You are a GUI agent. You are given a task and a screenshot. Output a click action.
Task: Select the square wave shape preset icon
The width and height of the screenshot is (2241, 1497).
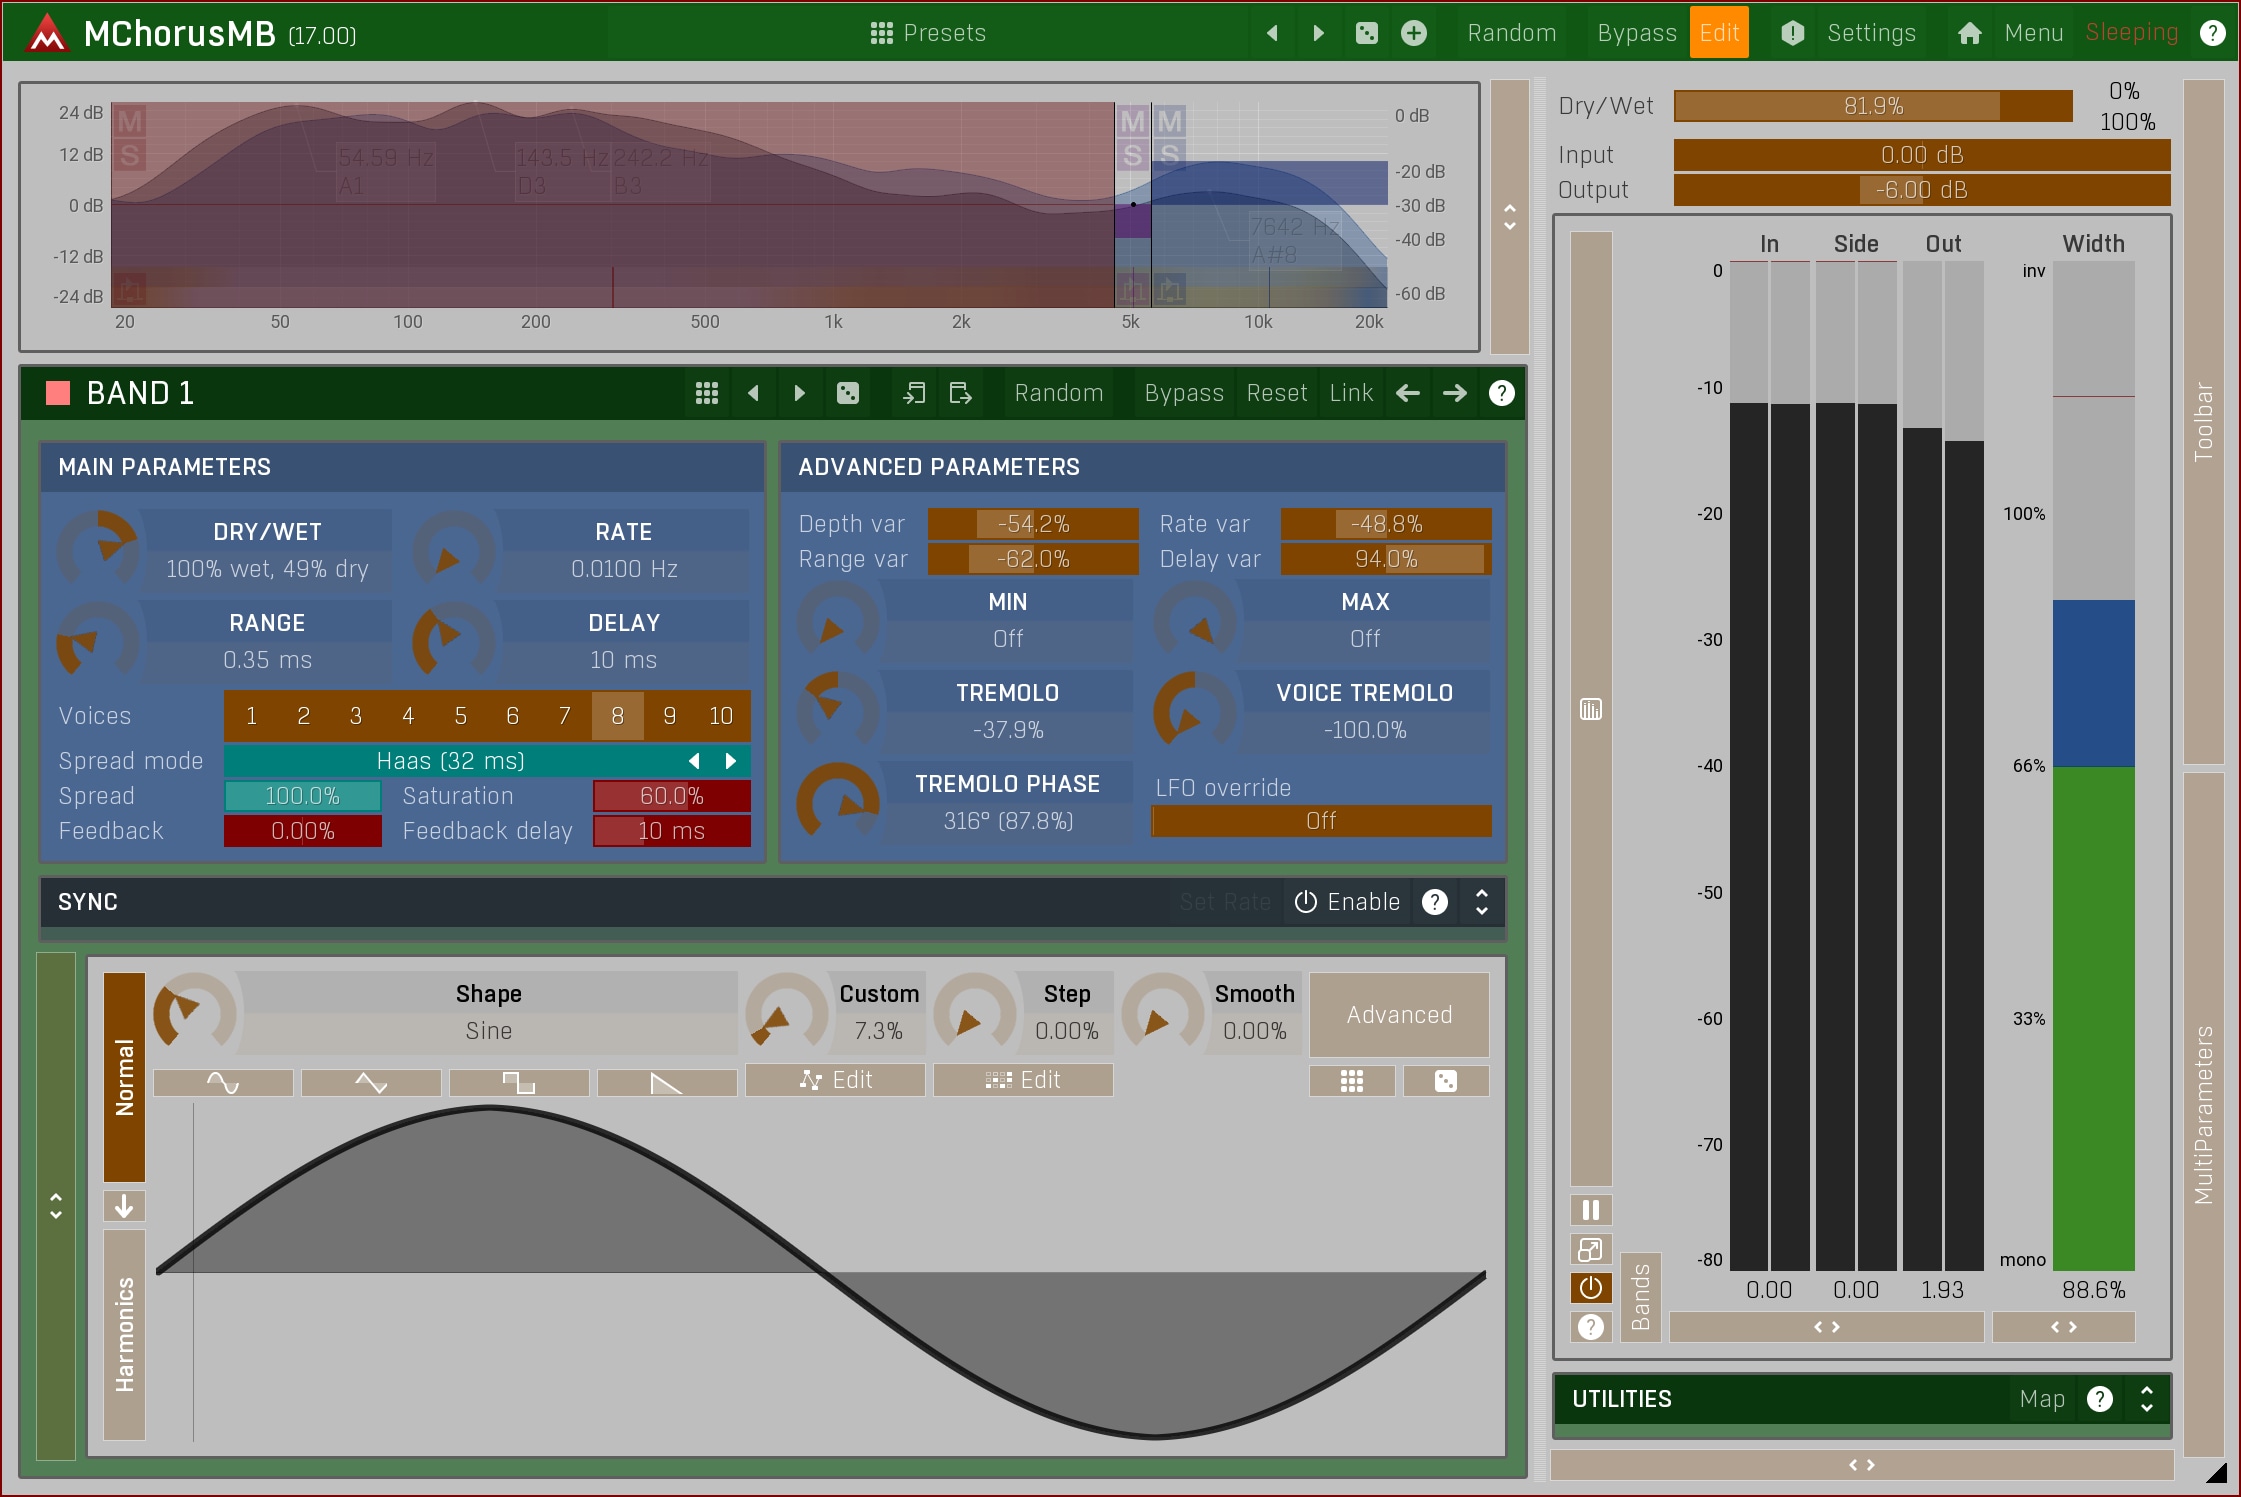pos(518,1082)
